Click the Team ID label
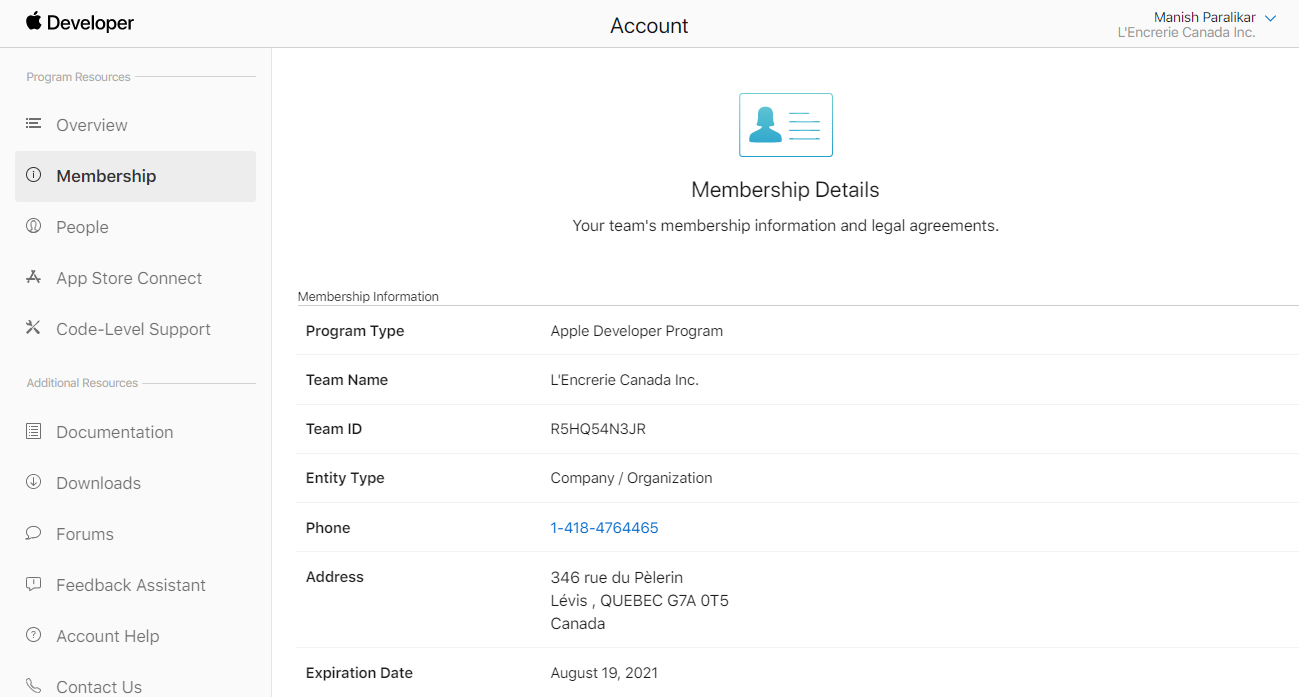 click(334, 429)
